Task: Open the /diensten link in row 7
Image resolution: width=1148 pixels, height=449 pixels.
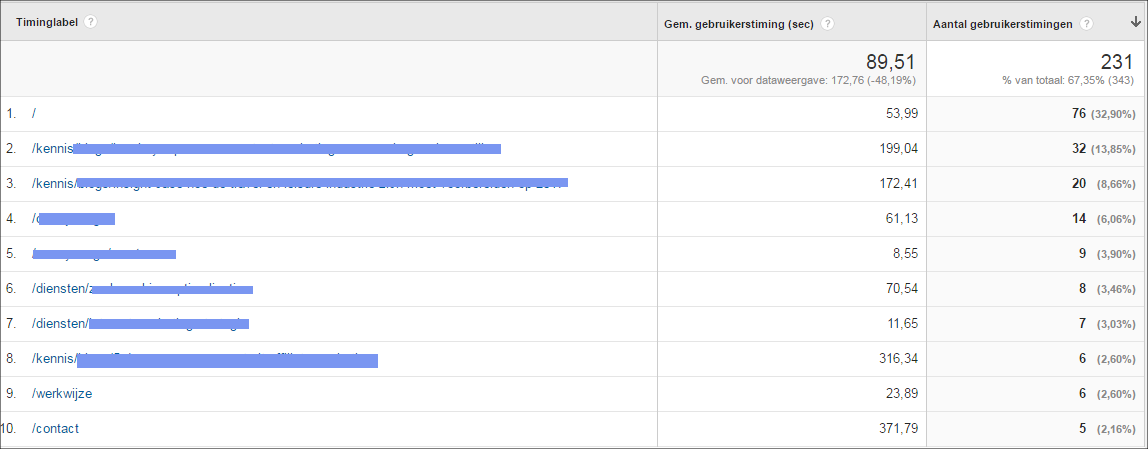Action: 140,324
